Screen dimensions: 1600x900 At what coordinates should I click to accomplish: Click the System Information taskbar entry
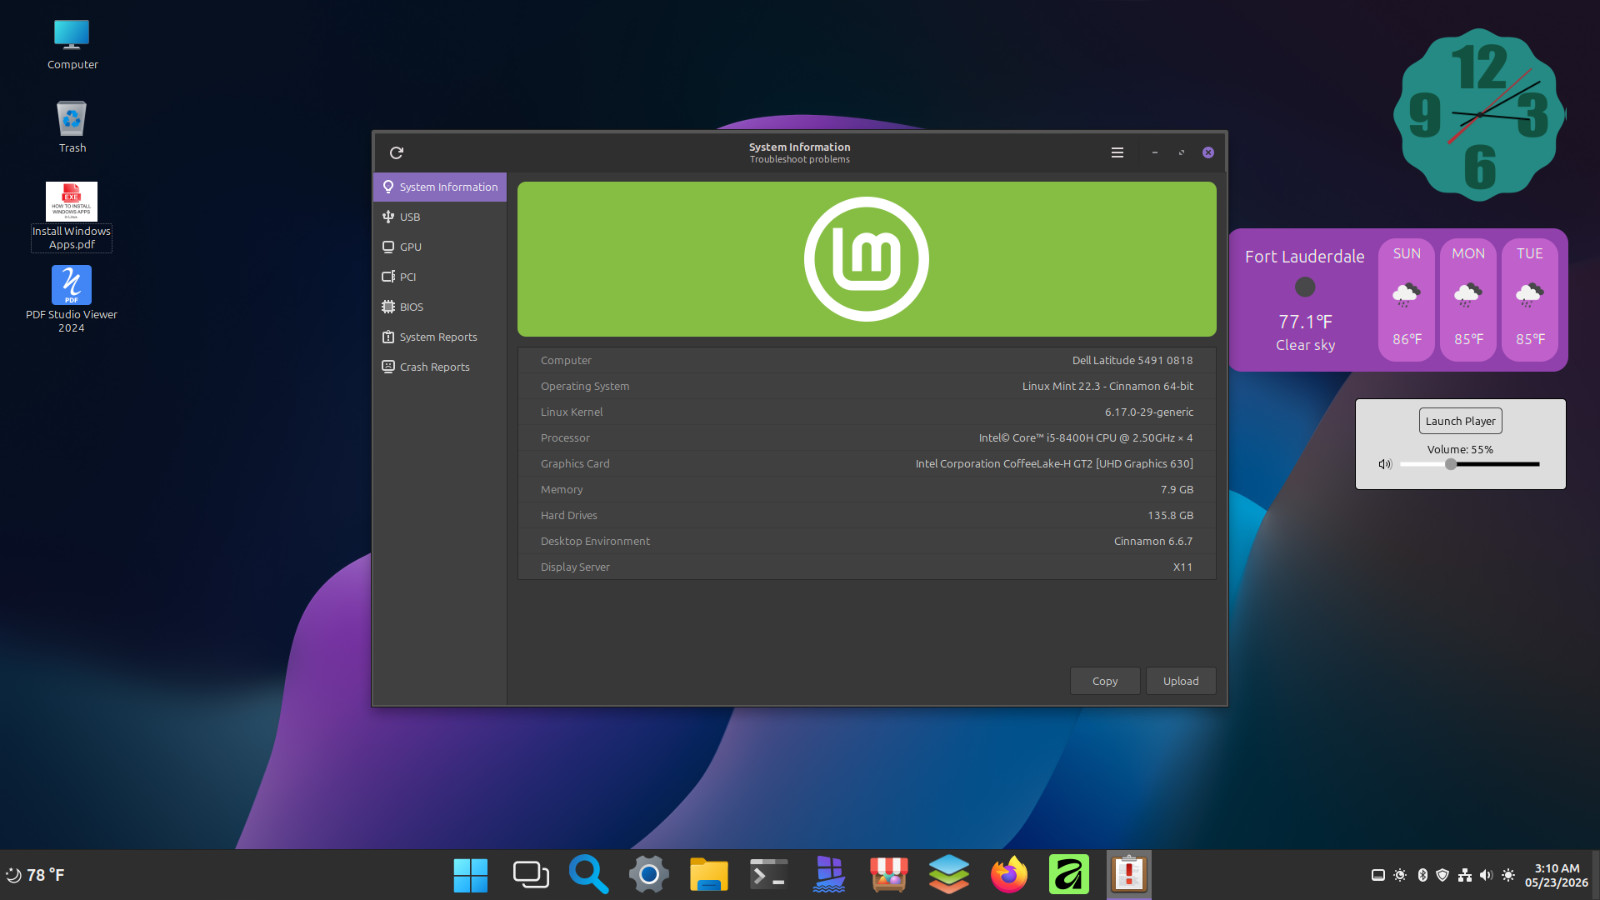click(1129, 875)
